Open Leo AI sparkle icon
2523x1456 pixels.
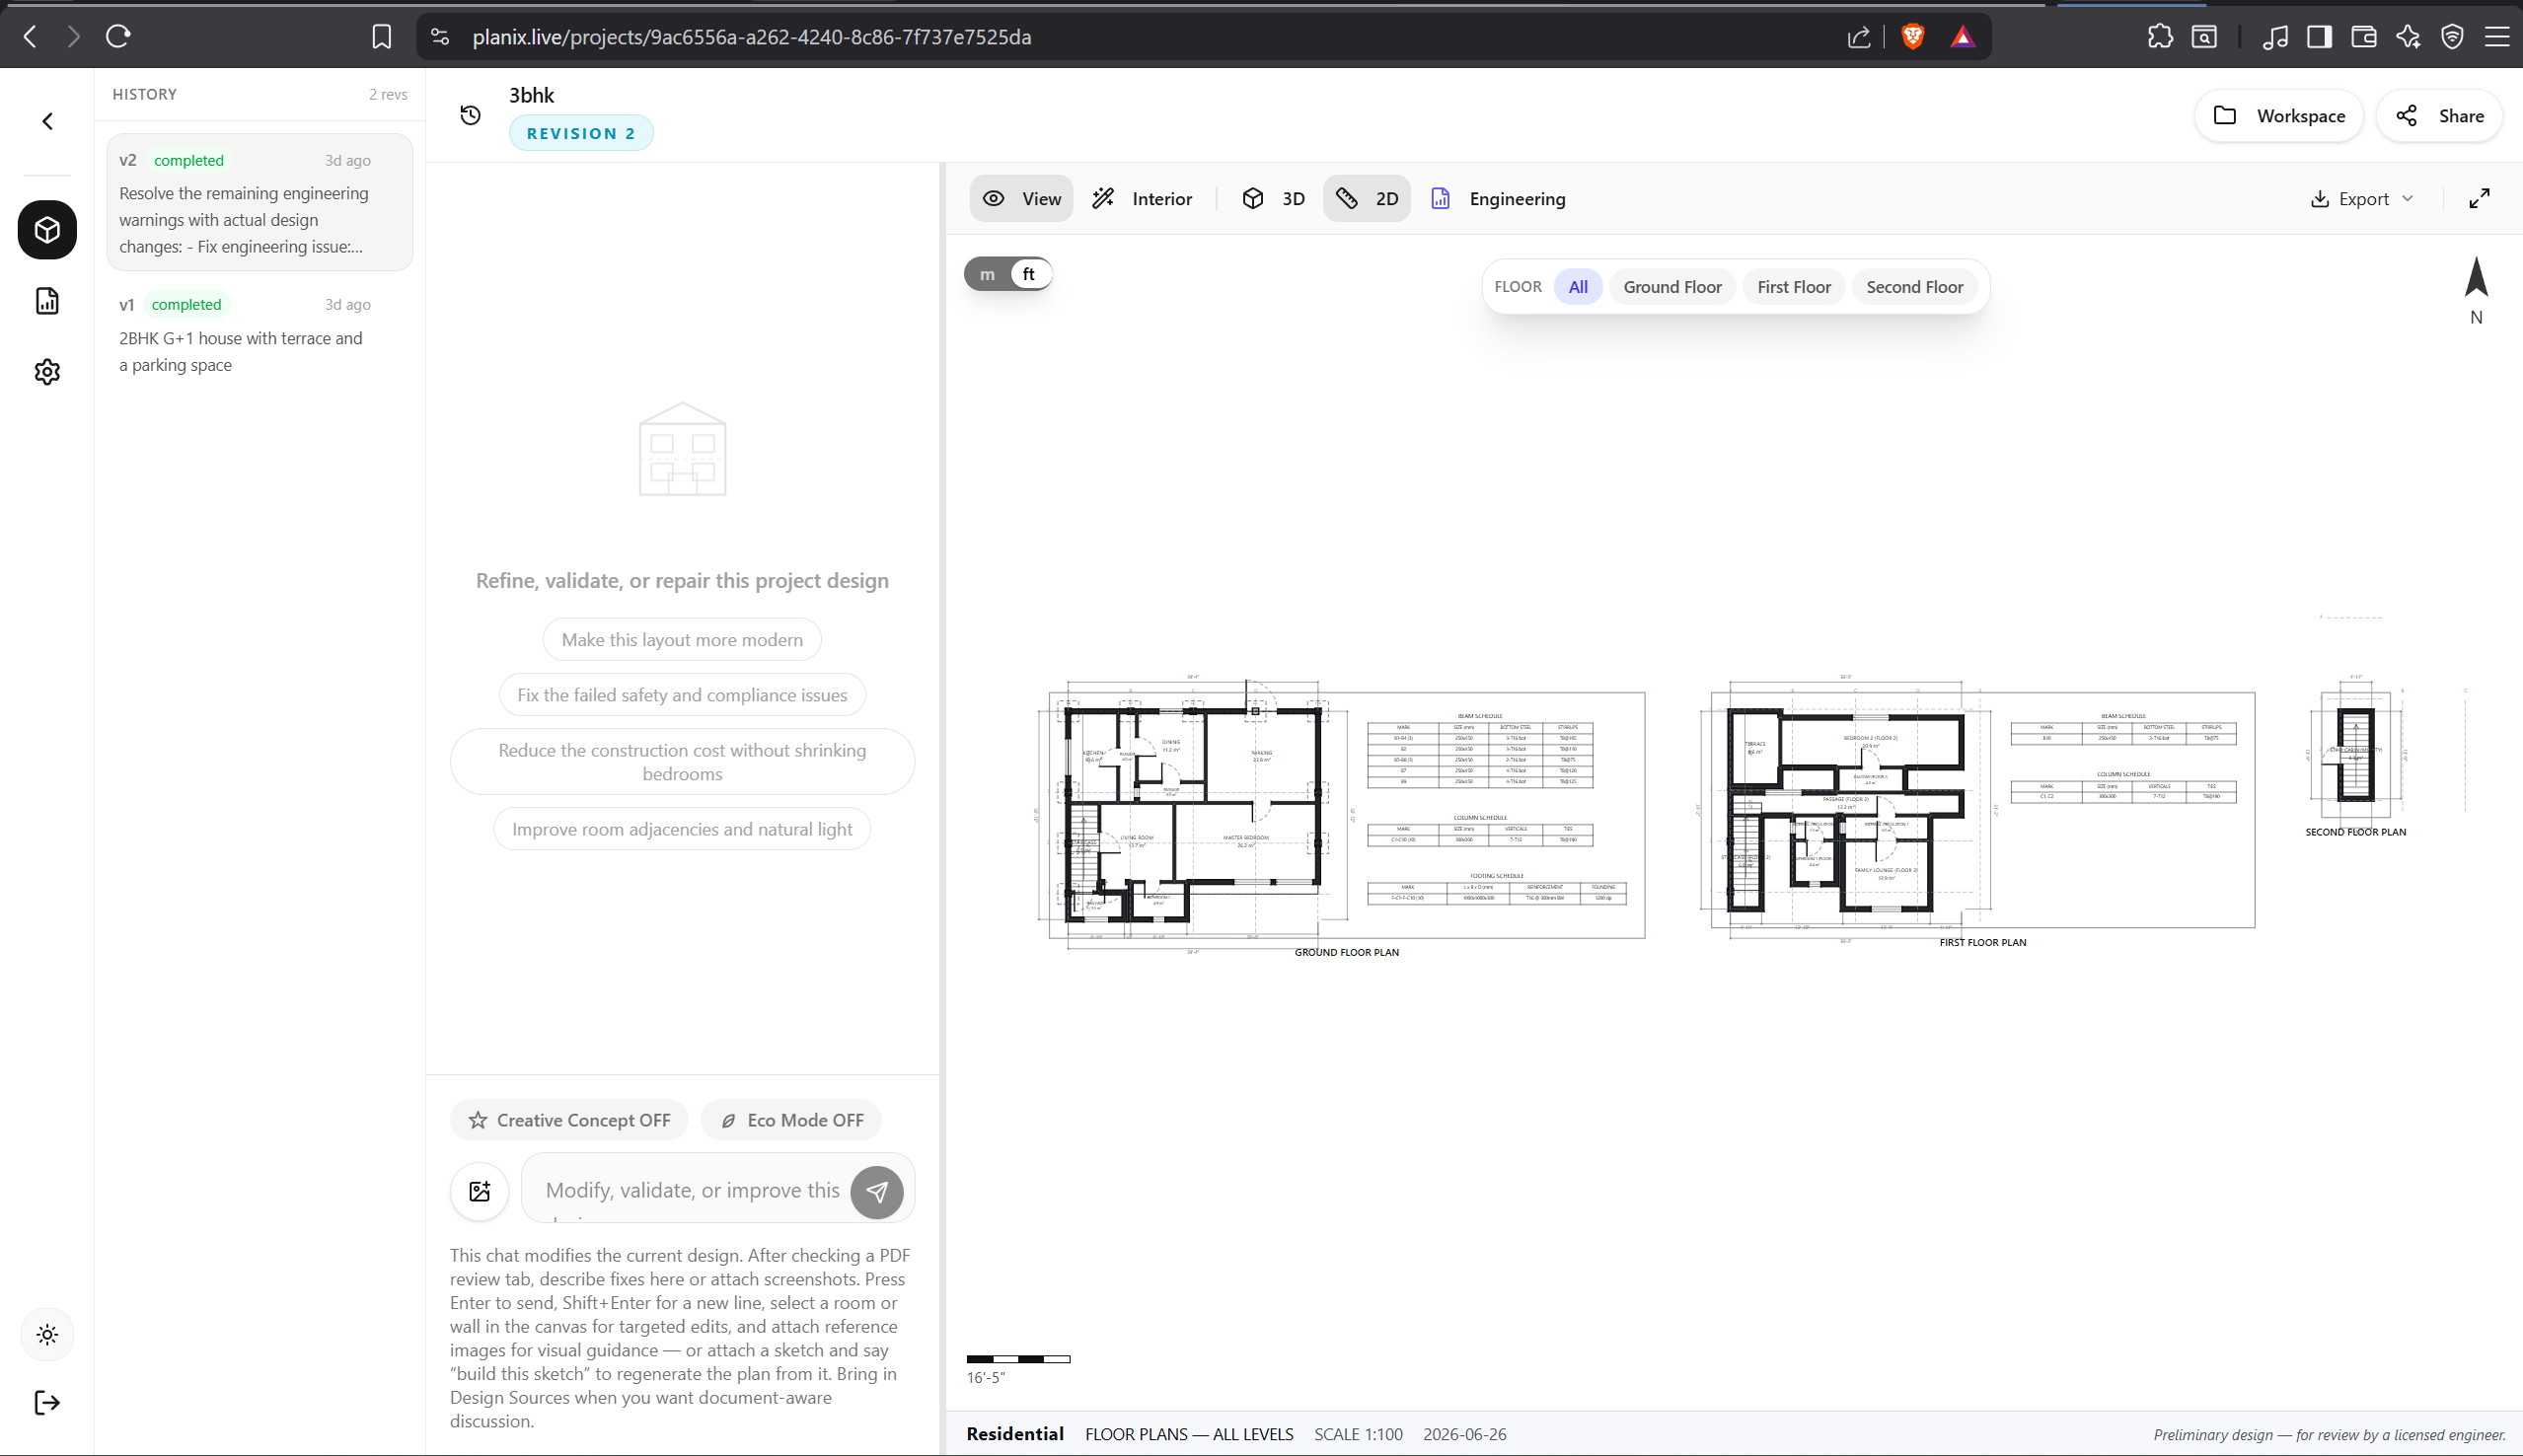click(2408, 37)
